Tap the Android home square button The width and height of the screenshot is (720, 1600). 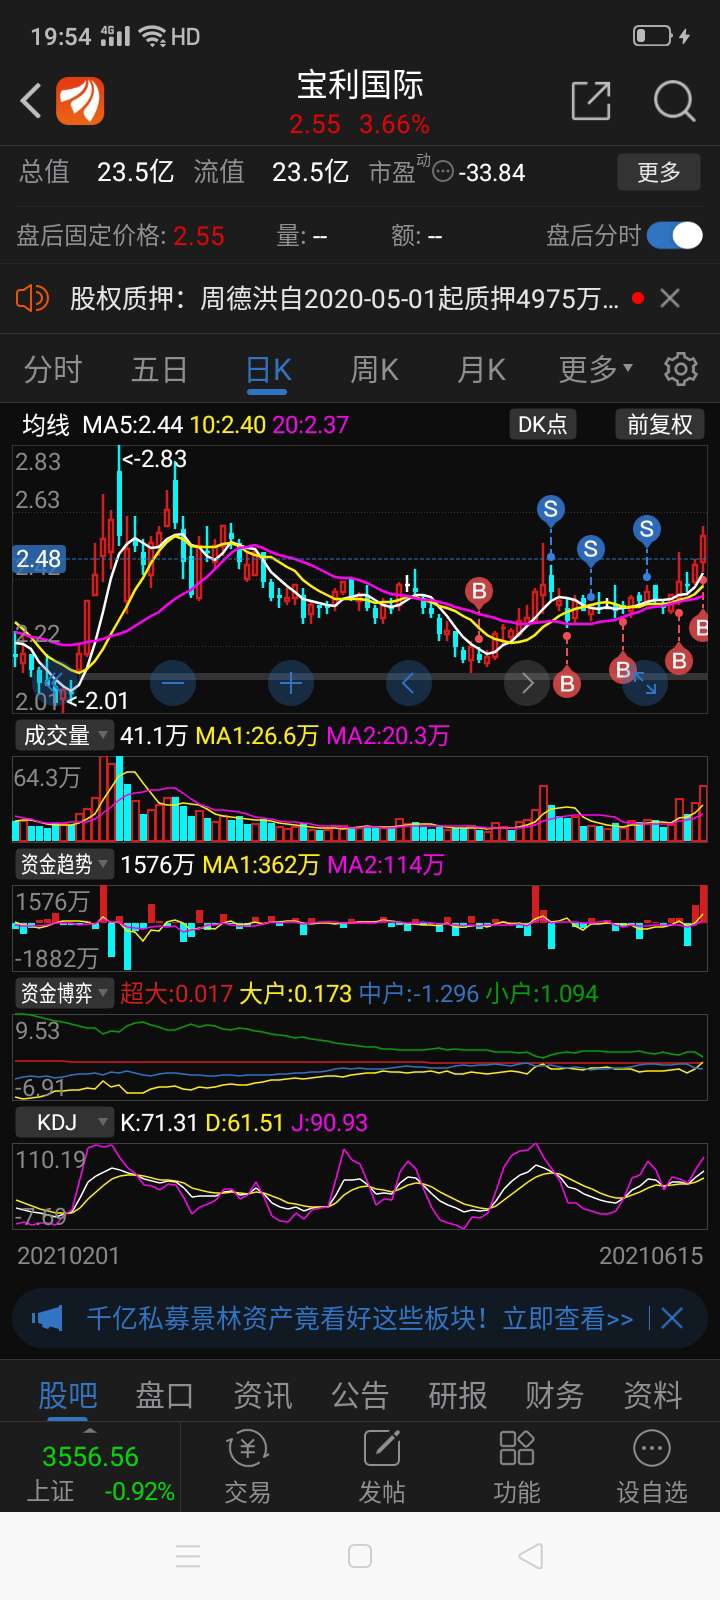click(360, 1556)
